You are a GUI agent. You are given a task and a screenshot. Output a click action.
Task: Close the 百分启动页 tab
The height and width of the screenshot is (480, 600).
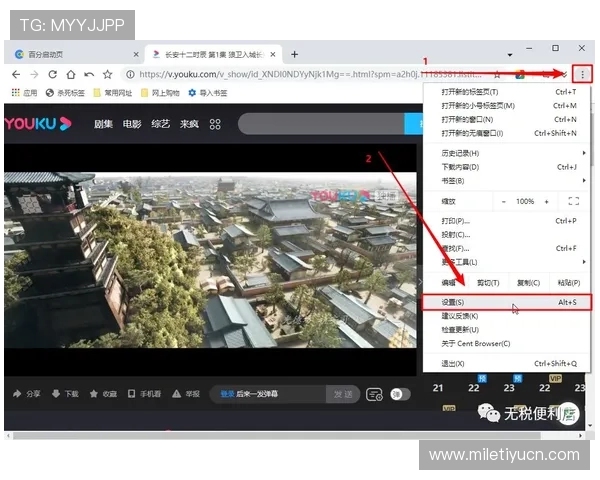(136, 54)
